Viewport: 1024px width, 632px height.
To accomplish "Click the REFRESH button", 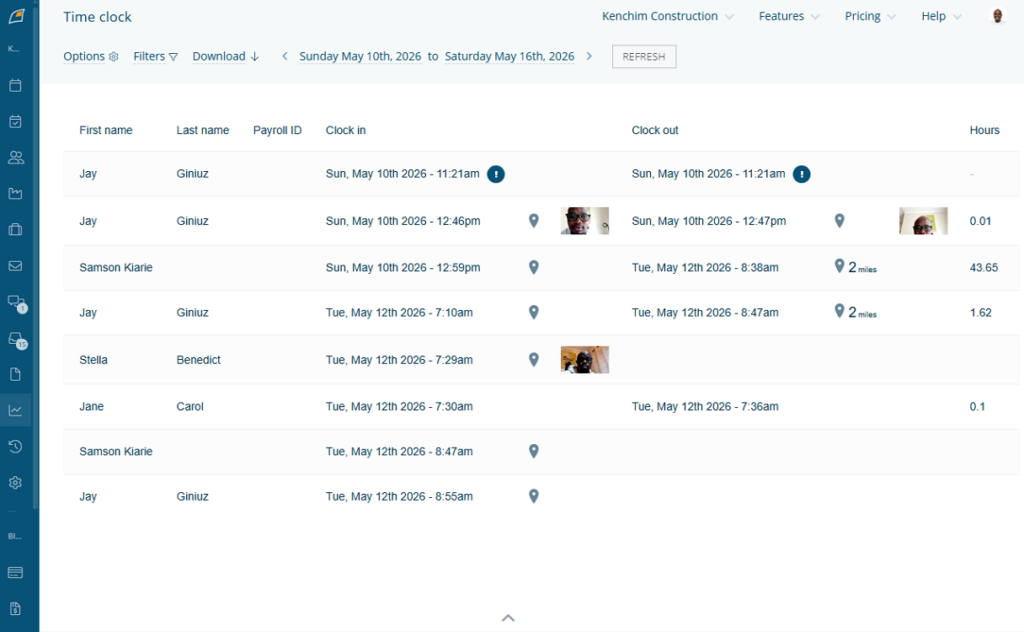I will coord(644,56).
